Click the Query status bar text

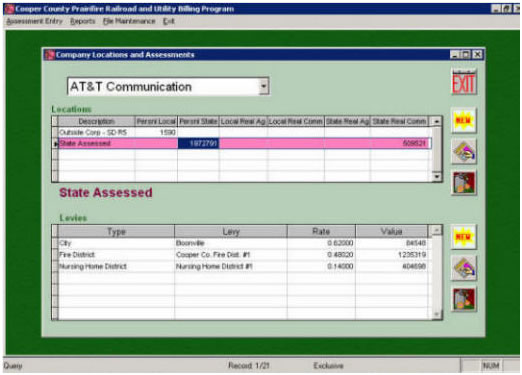coord(13,366)
